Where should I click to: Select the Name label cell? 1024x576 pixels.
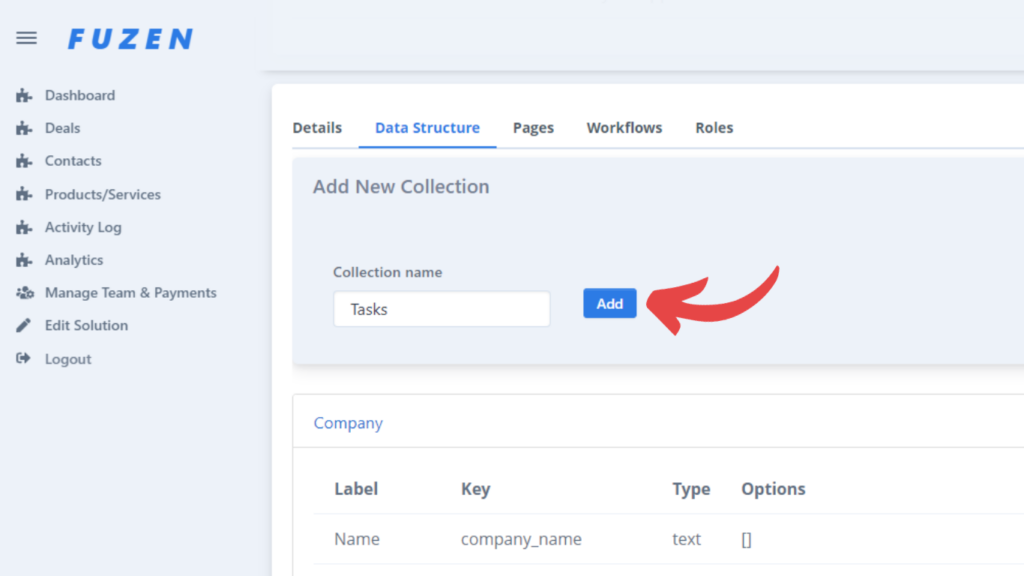point(357,539)
